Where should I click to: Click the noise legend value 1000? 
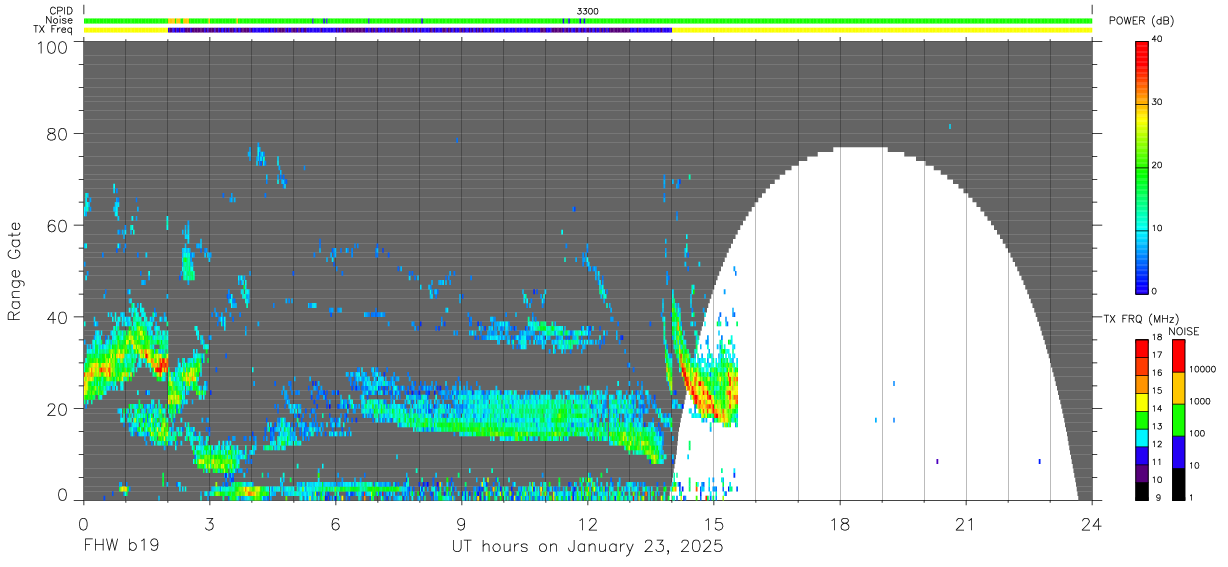1201,401
